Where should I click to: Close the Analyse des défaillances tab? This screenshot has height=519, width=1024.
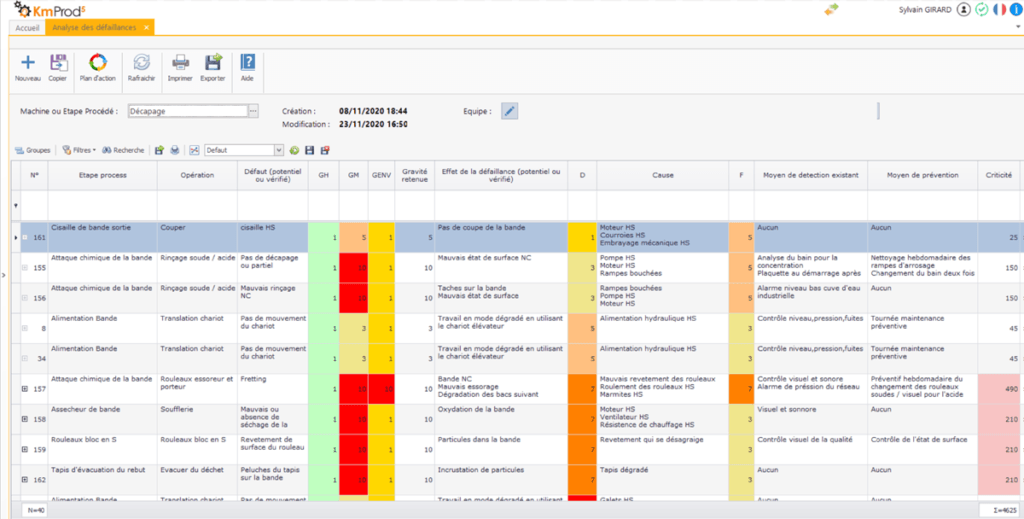click(146, 27)
